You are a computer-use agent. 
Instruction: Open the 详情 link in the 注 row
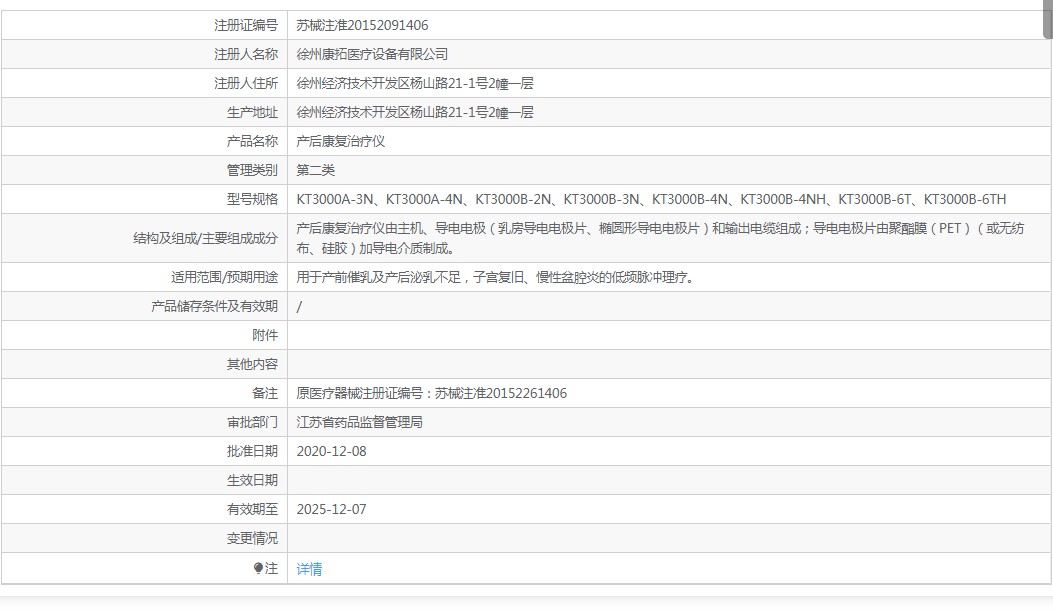coord(309,569)
